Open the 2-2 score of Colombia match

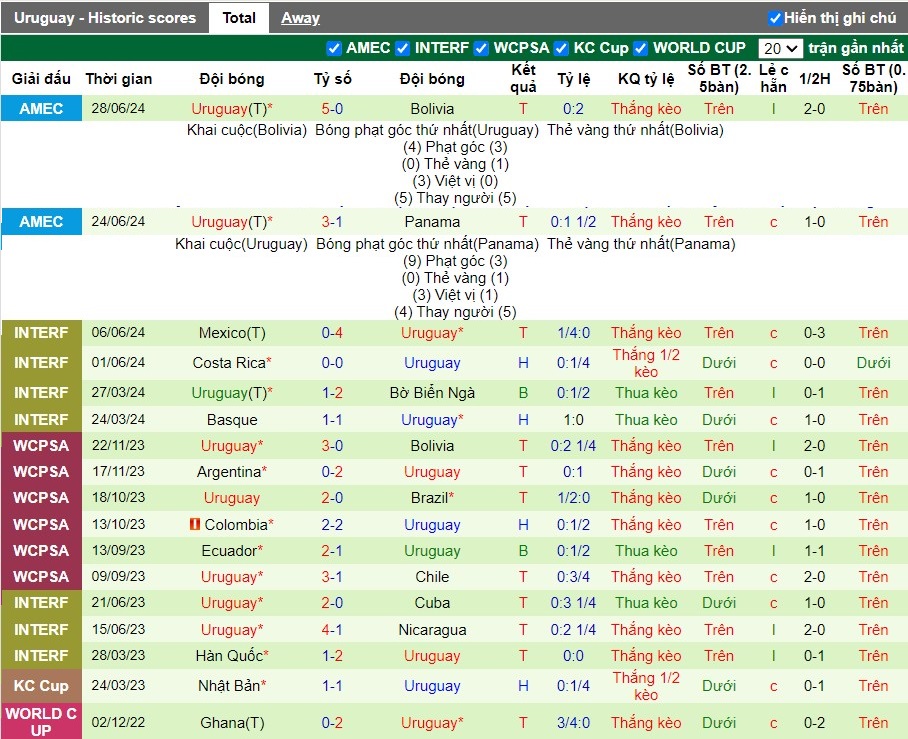[332, 525]
